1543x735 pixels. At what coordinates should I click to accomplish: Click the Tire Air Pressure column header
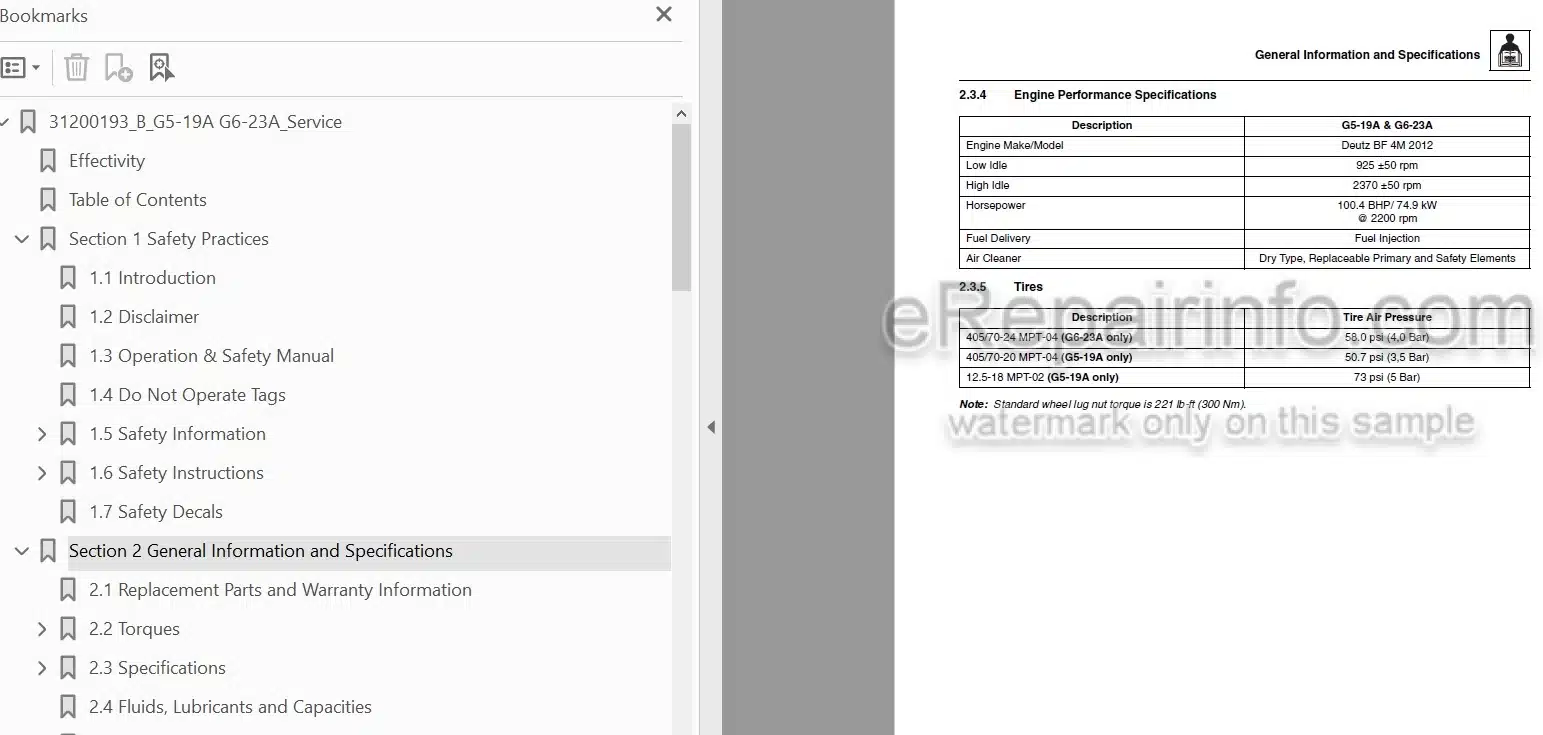click(1387, 318)
